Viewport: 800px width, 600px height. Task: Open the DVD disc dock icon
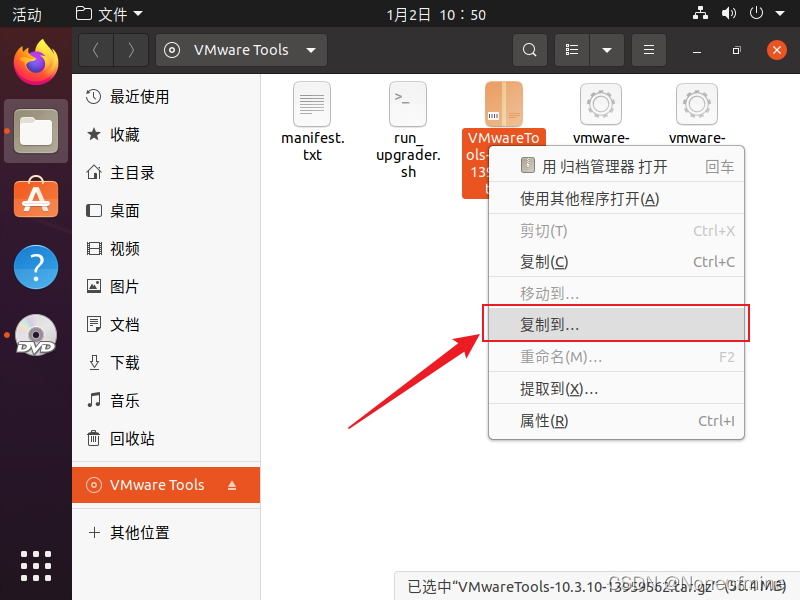(x=36, y=335)
